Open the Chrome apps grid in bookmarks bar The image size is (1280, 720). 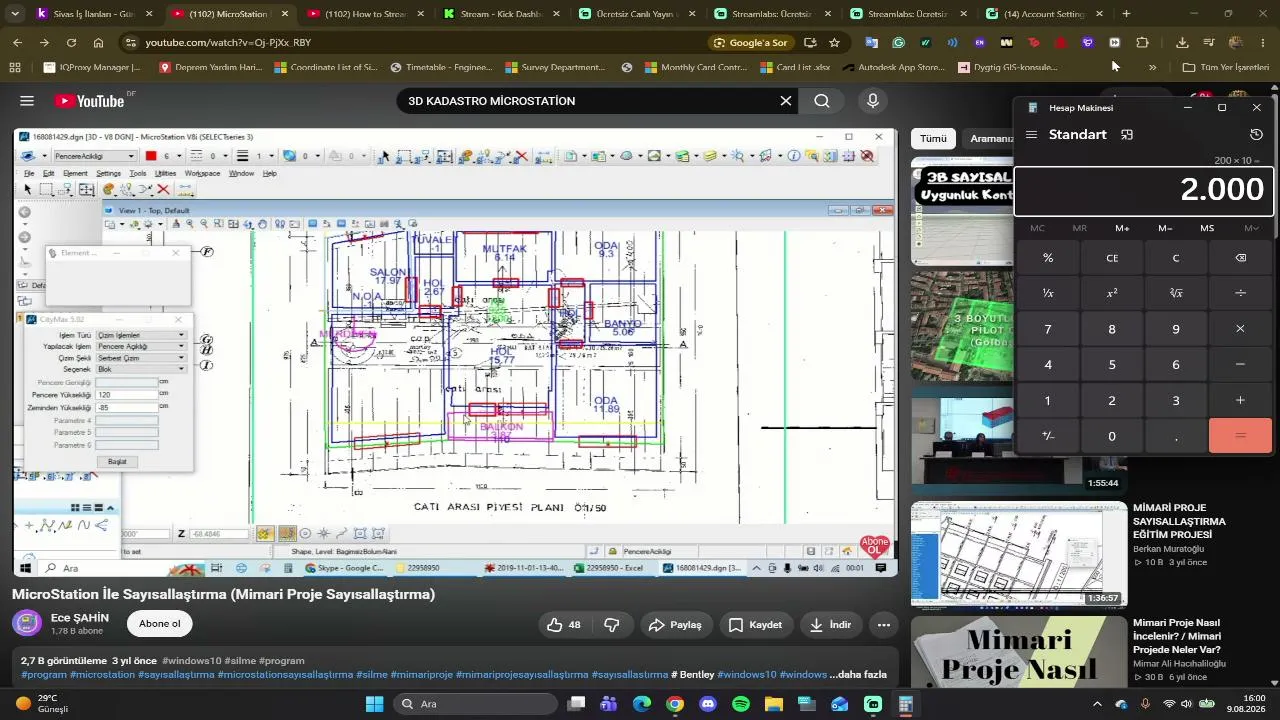14,68
